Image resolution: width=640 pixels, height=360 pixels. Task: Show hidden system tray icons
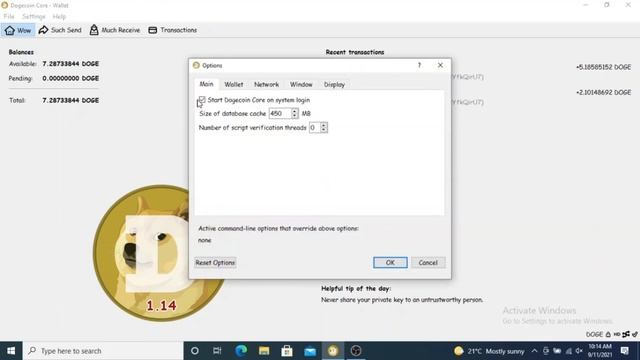(x=534, y=351)
